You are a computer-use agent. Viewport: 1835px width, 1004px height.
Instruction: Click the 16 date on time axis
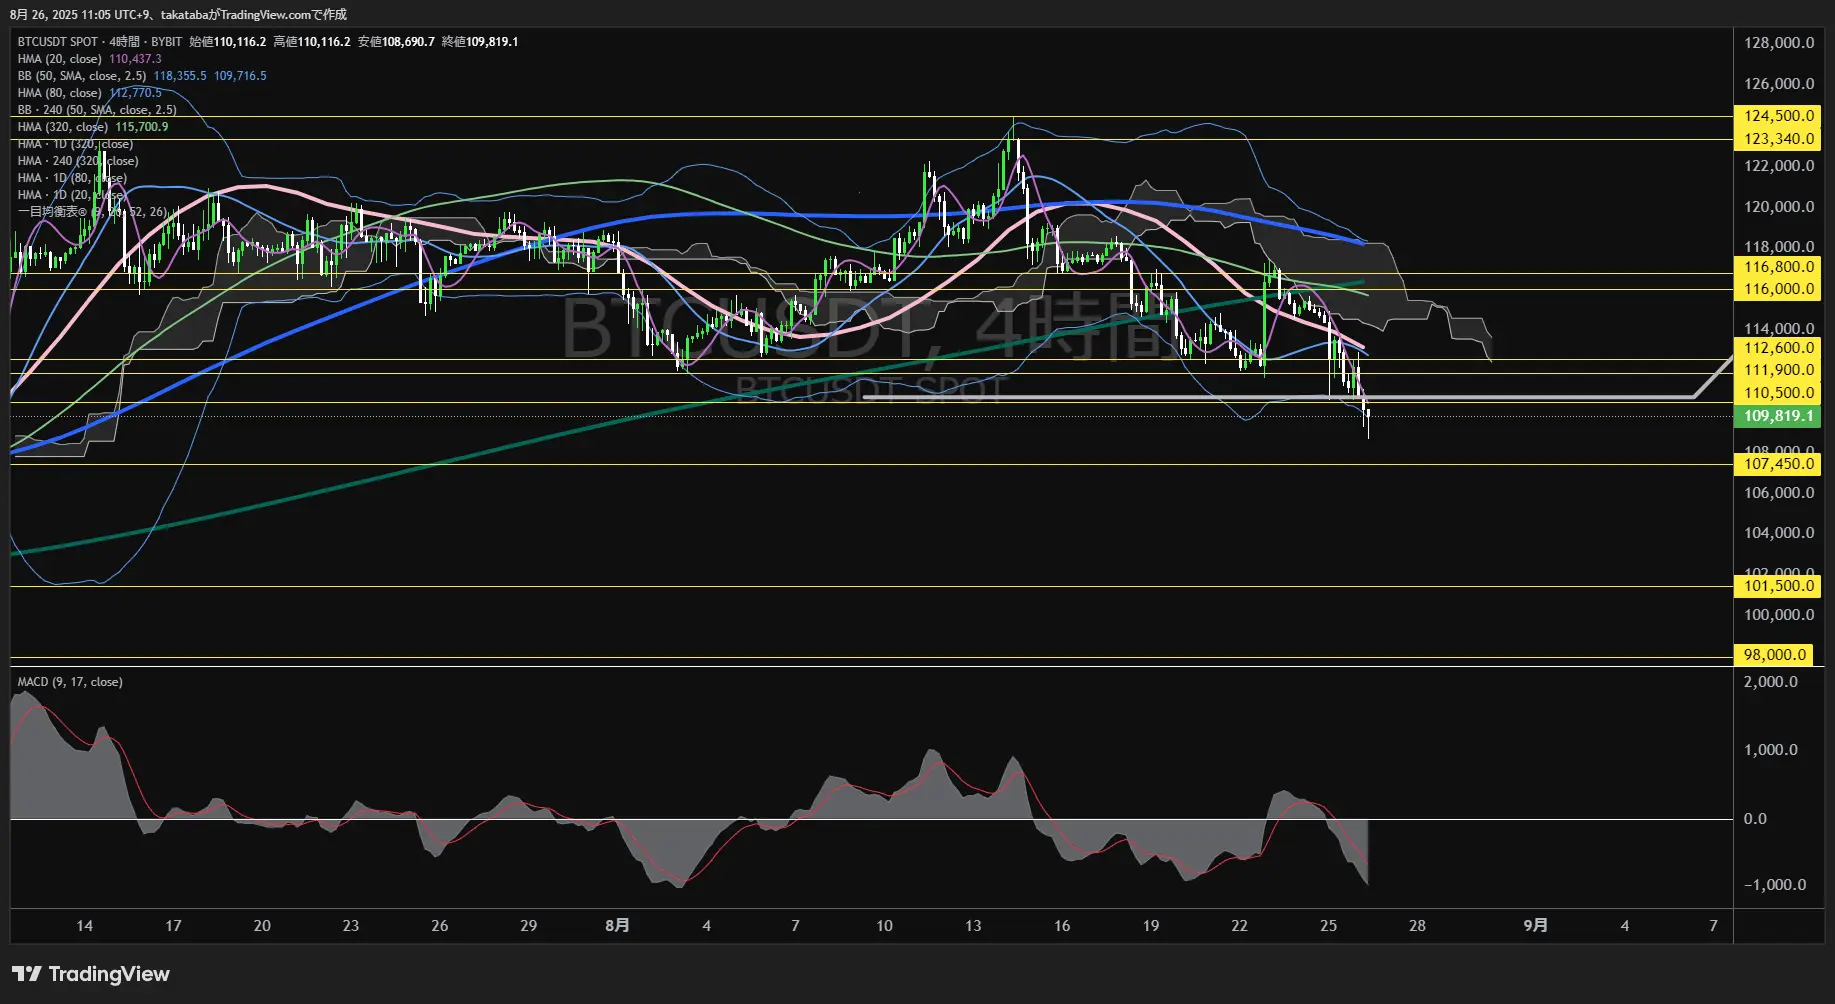pyautogui.click(x=1062, y=926)
